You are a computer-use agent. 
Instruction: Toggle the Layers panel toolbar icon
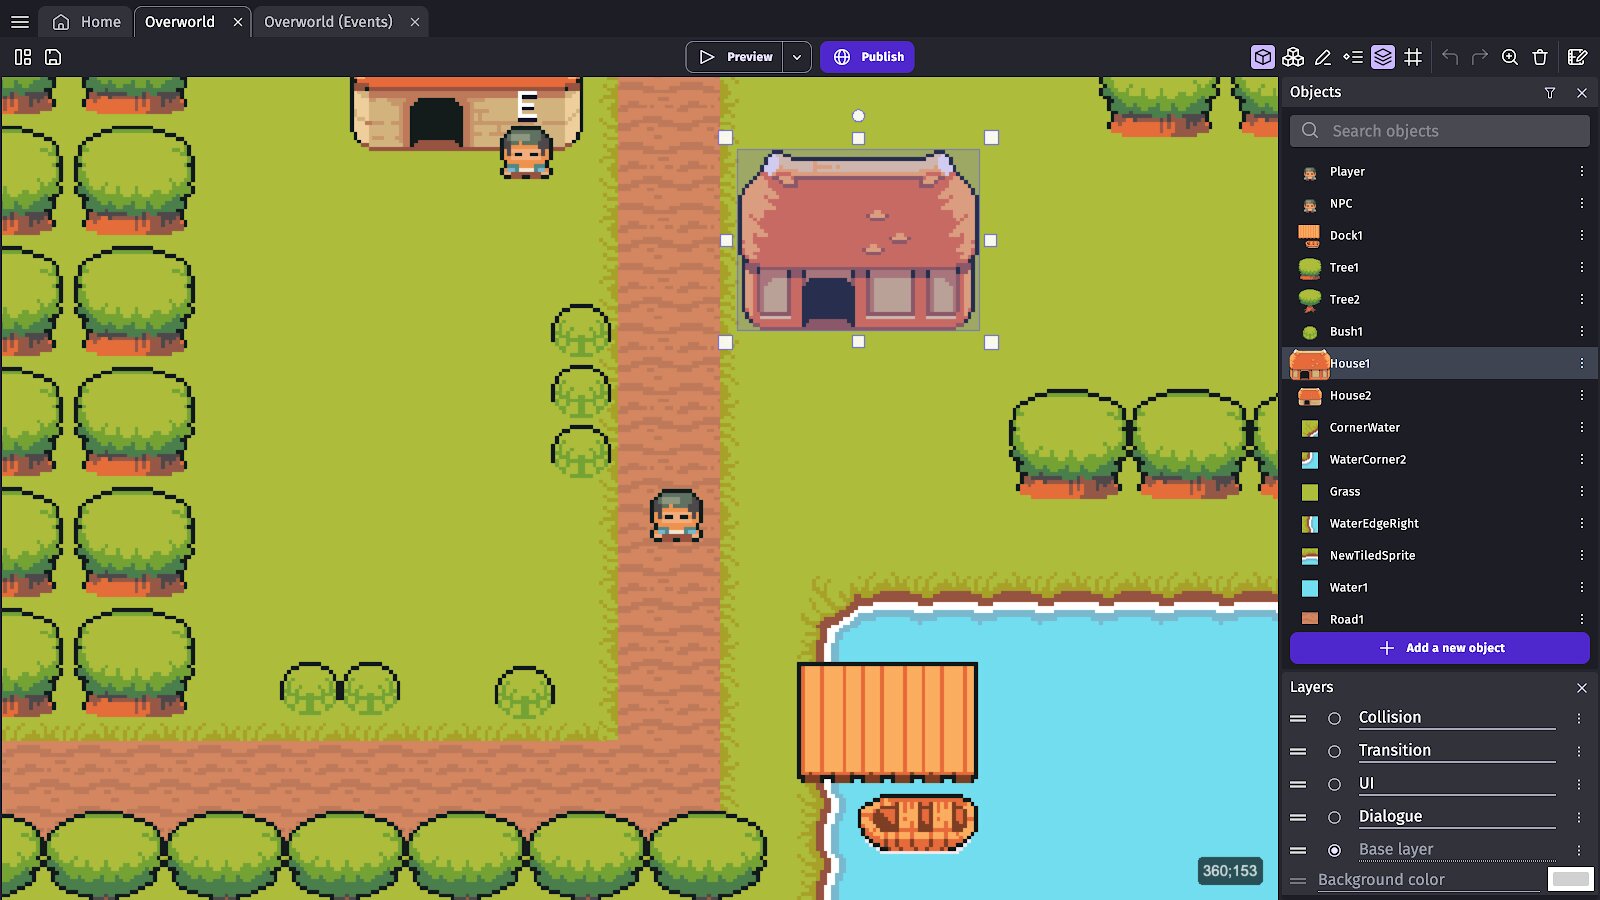pyautogui.click(x=1383, y=57)
